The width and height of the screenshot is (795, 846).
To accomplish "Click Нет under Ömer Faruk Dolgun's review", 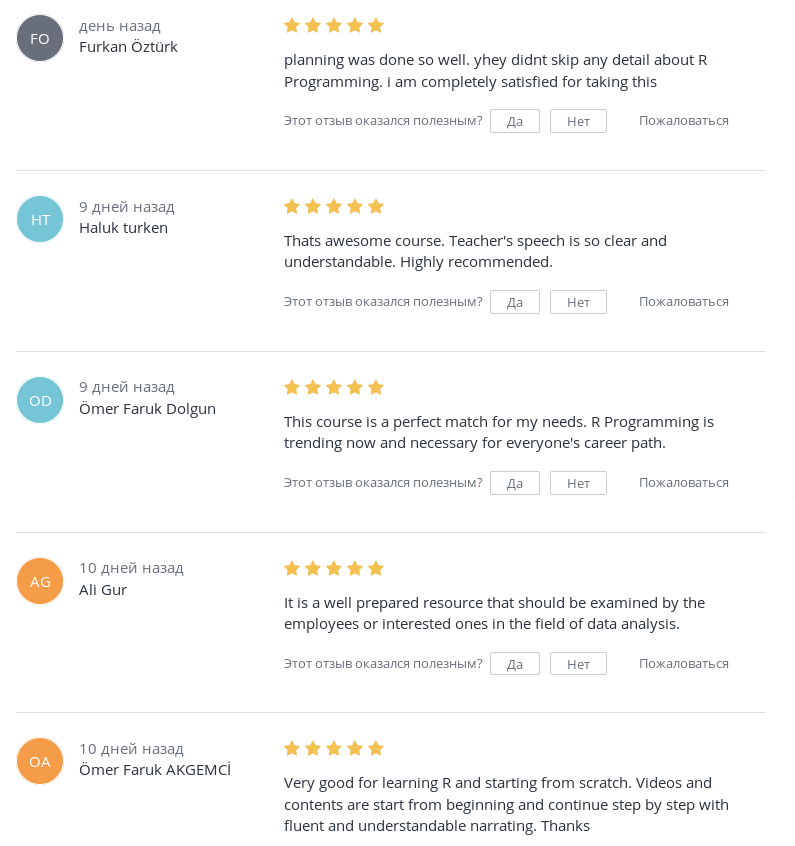I will pos(578,482).
